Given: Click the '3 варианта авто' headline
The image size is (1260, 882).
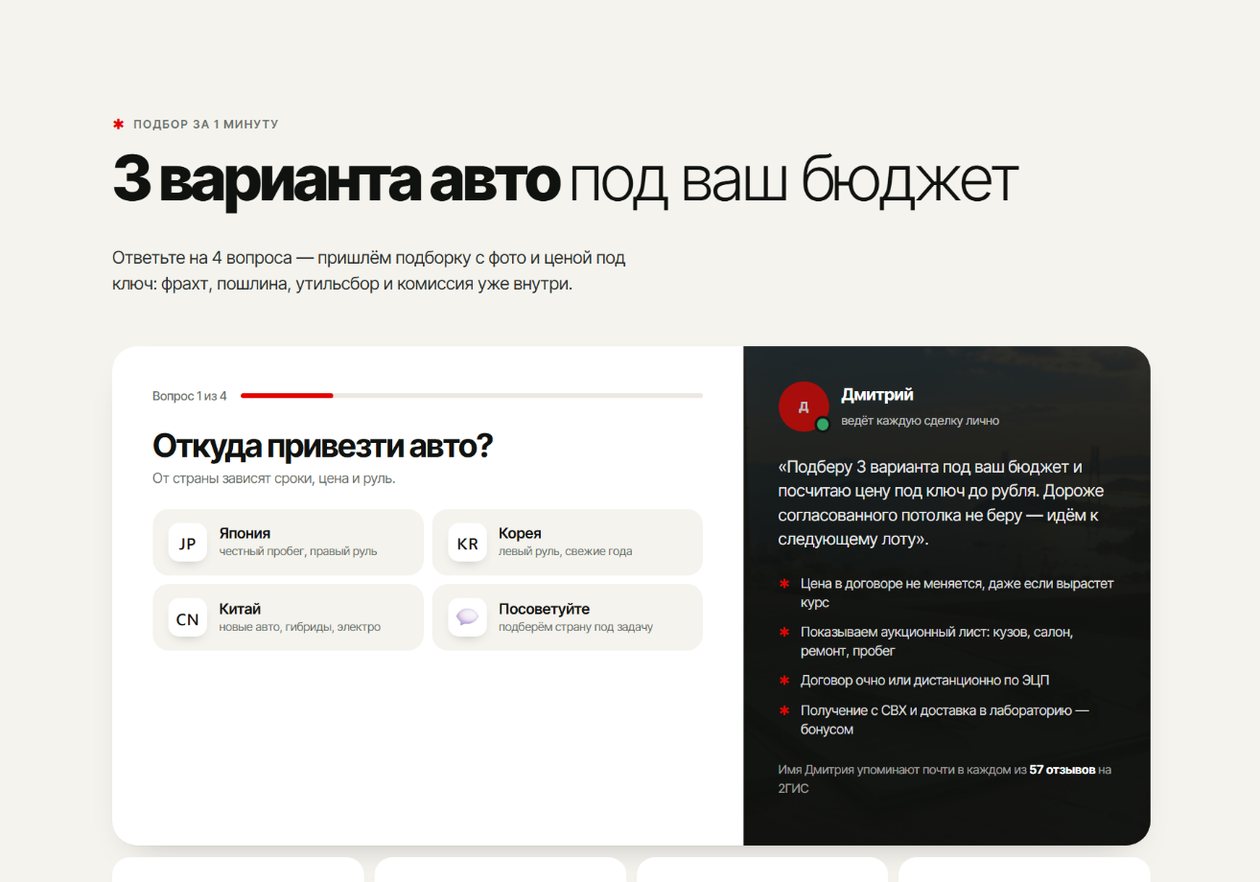Looking at the screenshot, I should [336, 180].
